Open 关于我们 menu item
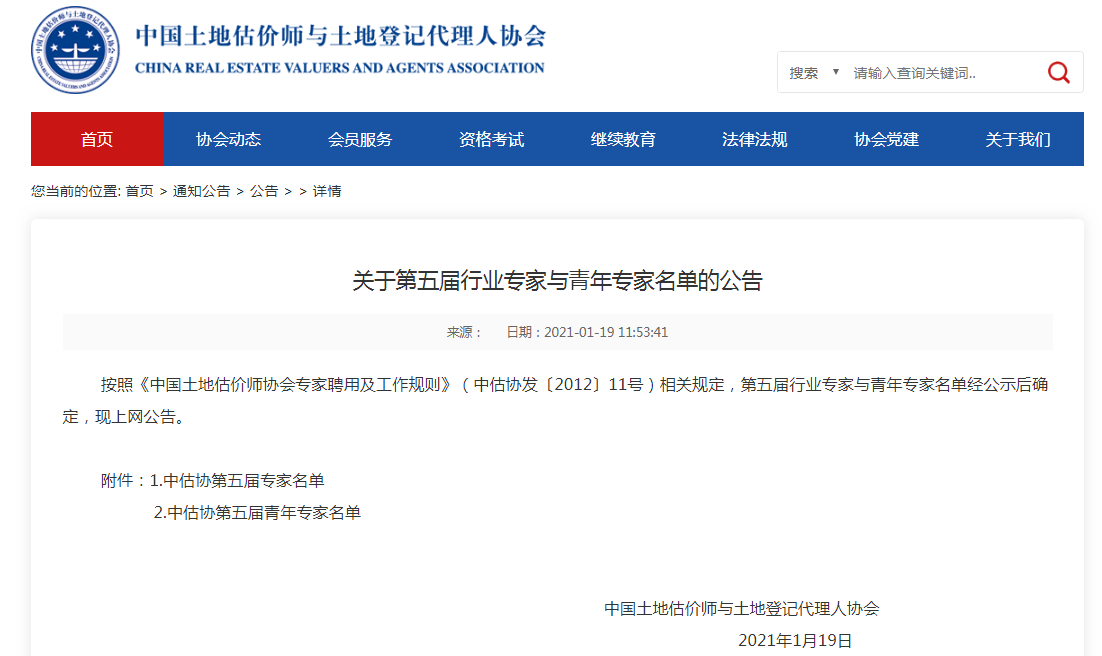The image size is (1102, 656). [1018, 139]
